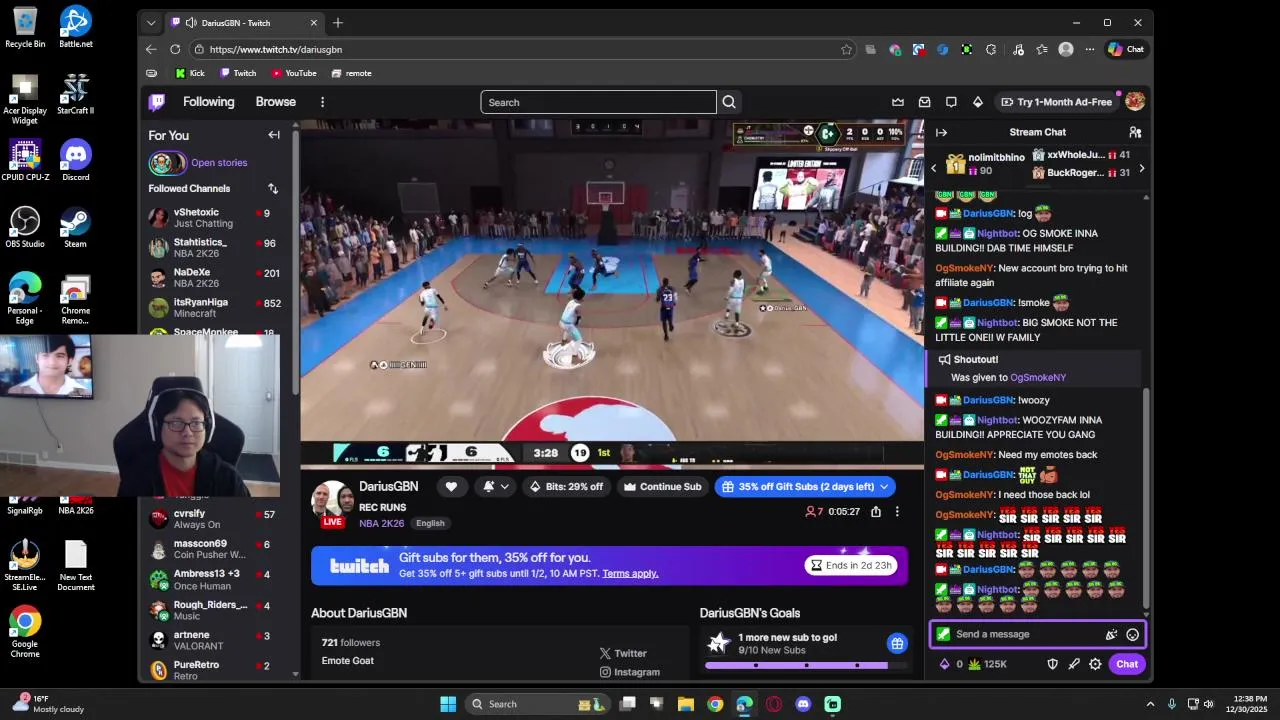Open Windows Start menu
Image resolution: width=1280 pixels, height=720 pixels.
pyautogui.click(x=448, y=704)
